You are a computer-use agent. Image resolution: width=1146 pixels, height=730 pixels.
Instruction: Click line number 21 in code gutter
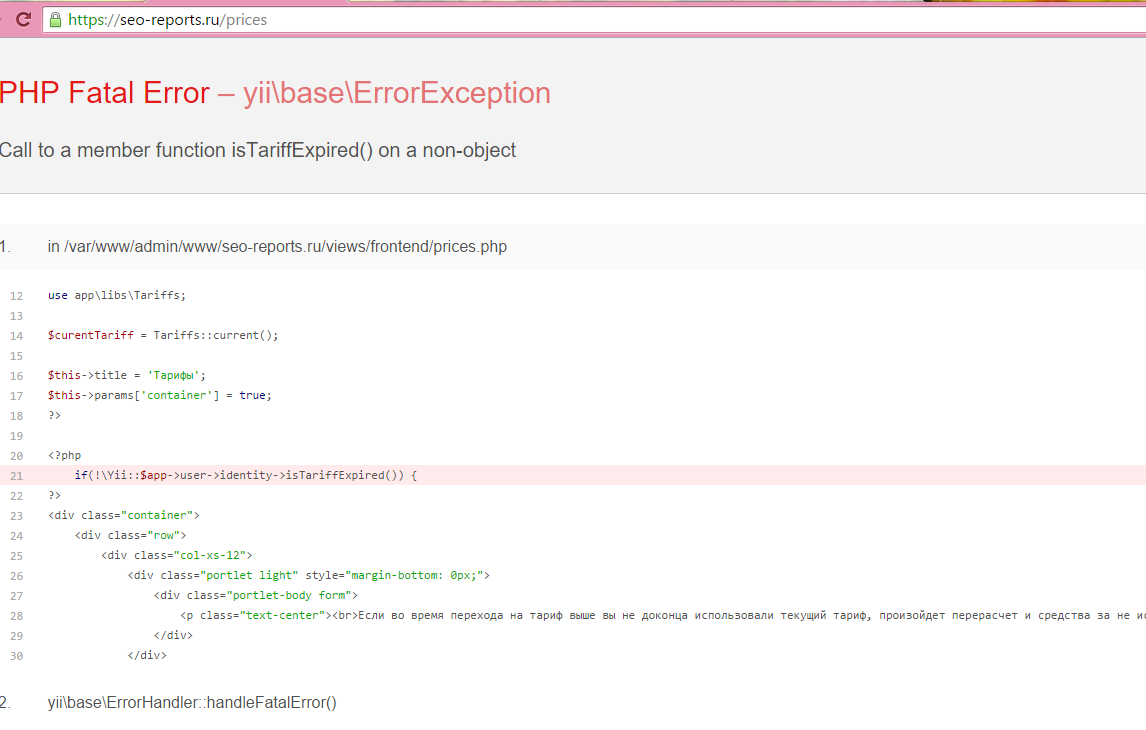pos(16,476)
